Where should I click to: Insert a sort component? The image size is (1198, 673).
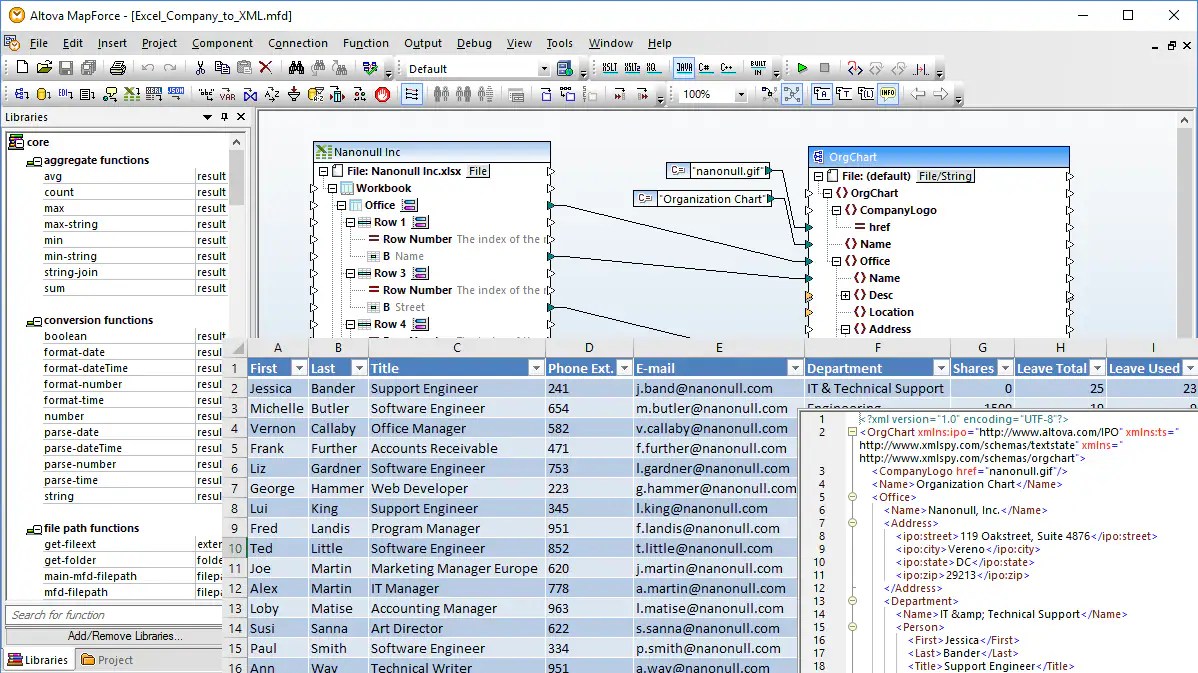click(270, 94)
